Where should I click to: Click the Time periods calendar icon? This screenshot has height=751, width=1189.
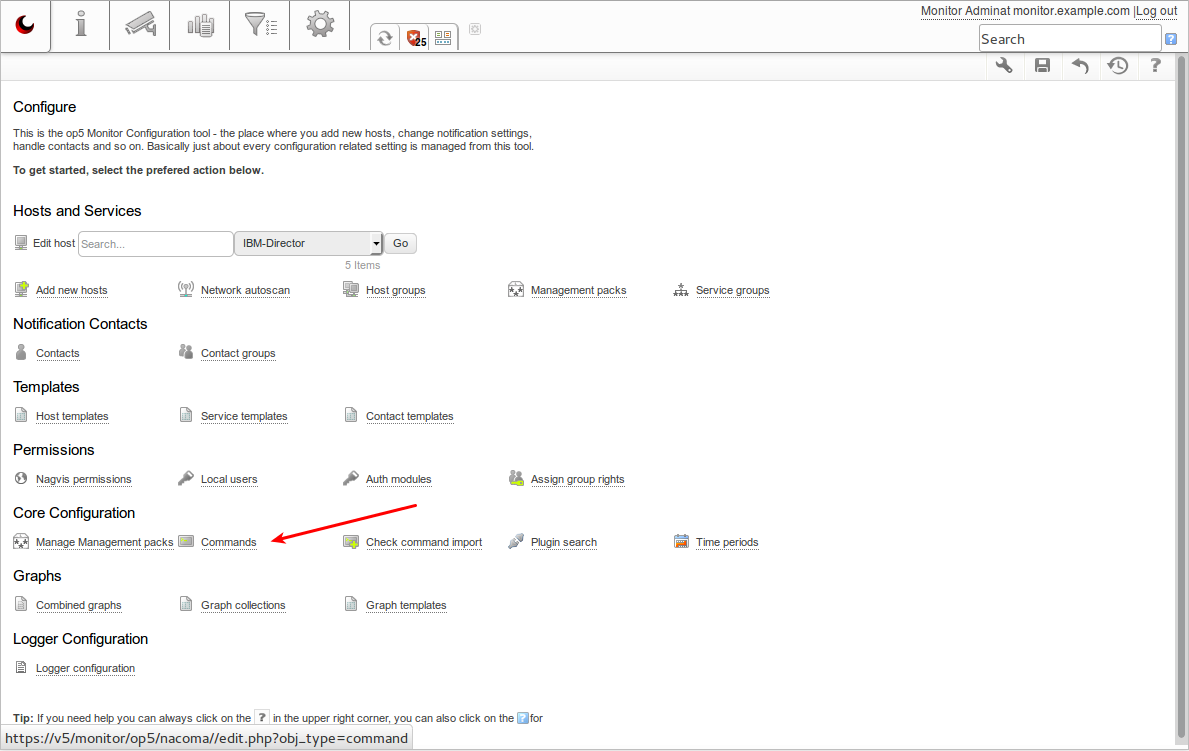681,541
